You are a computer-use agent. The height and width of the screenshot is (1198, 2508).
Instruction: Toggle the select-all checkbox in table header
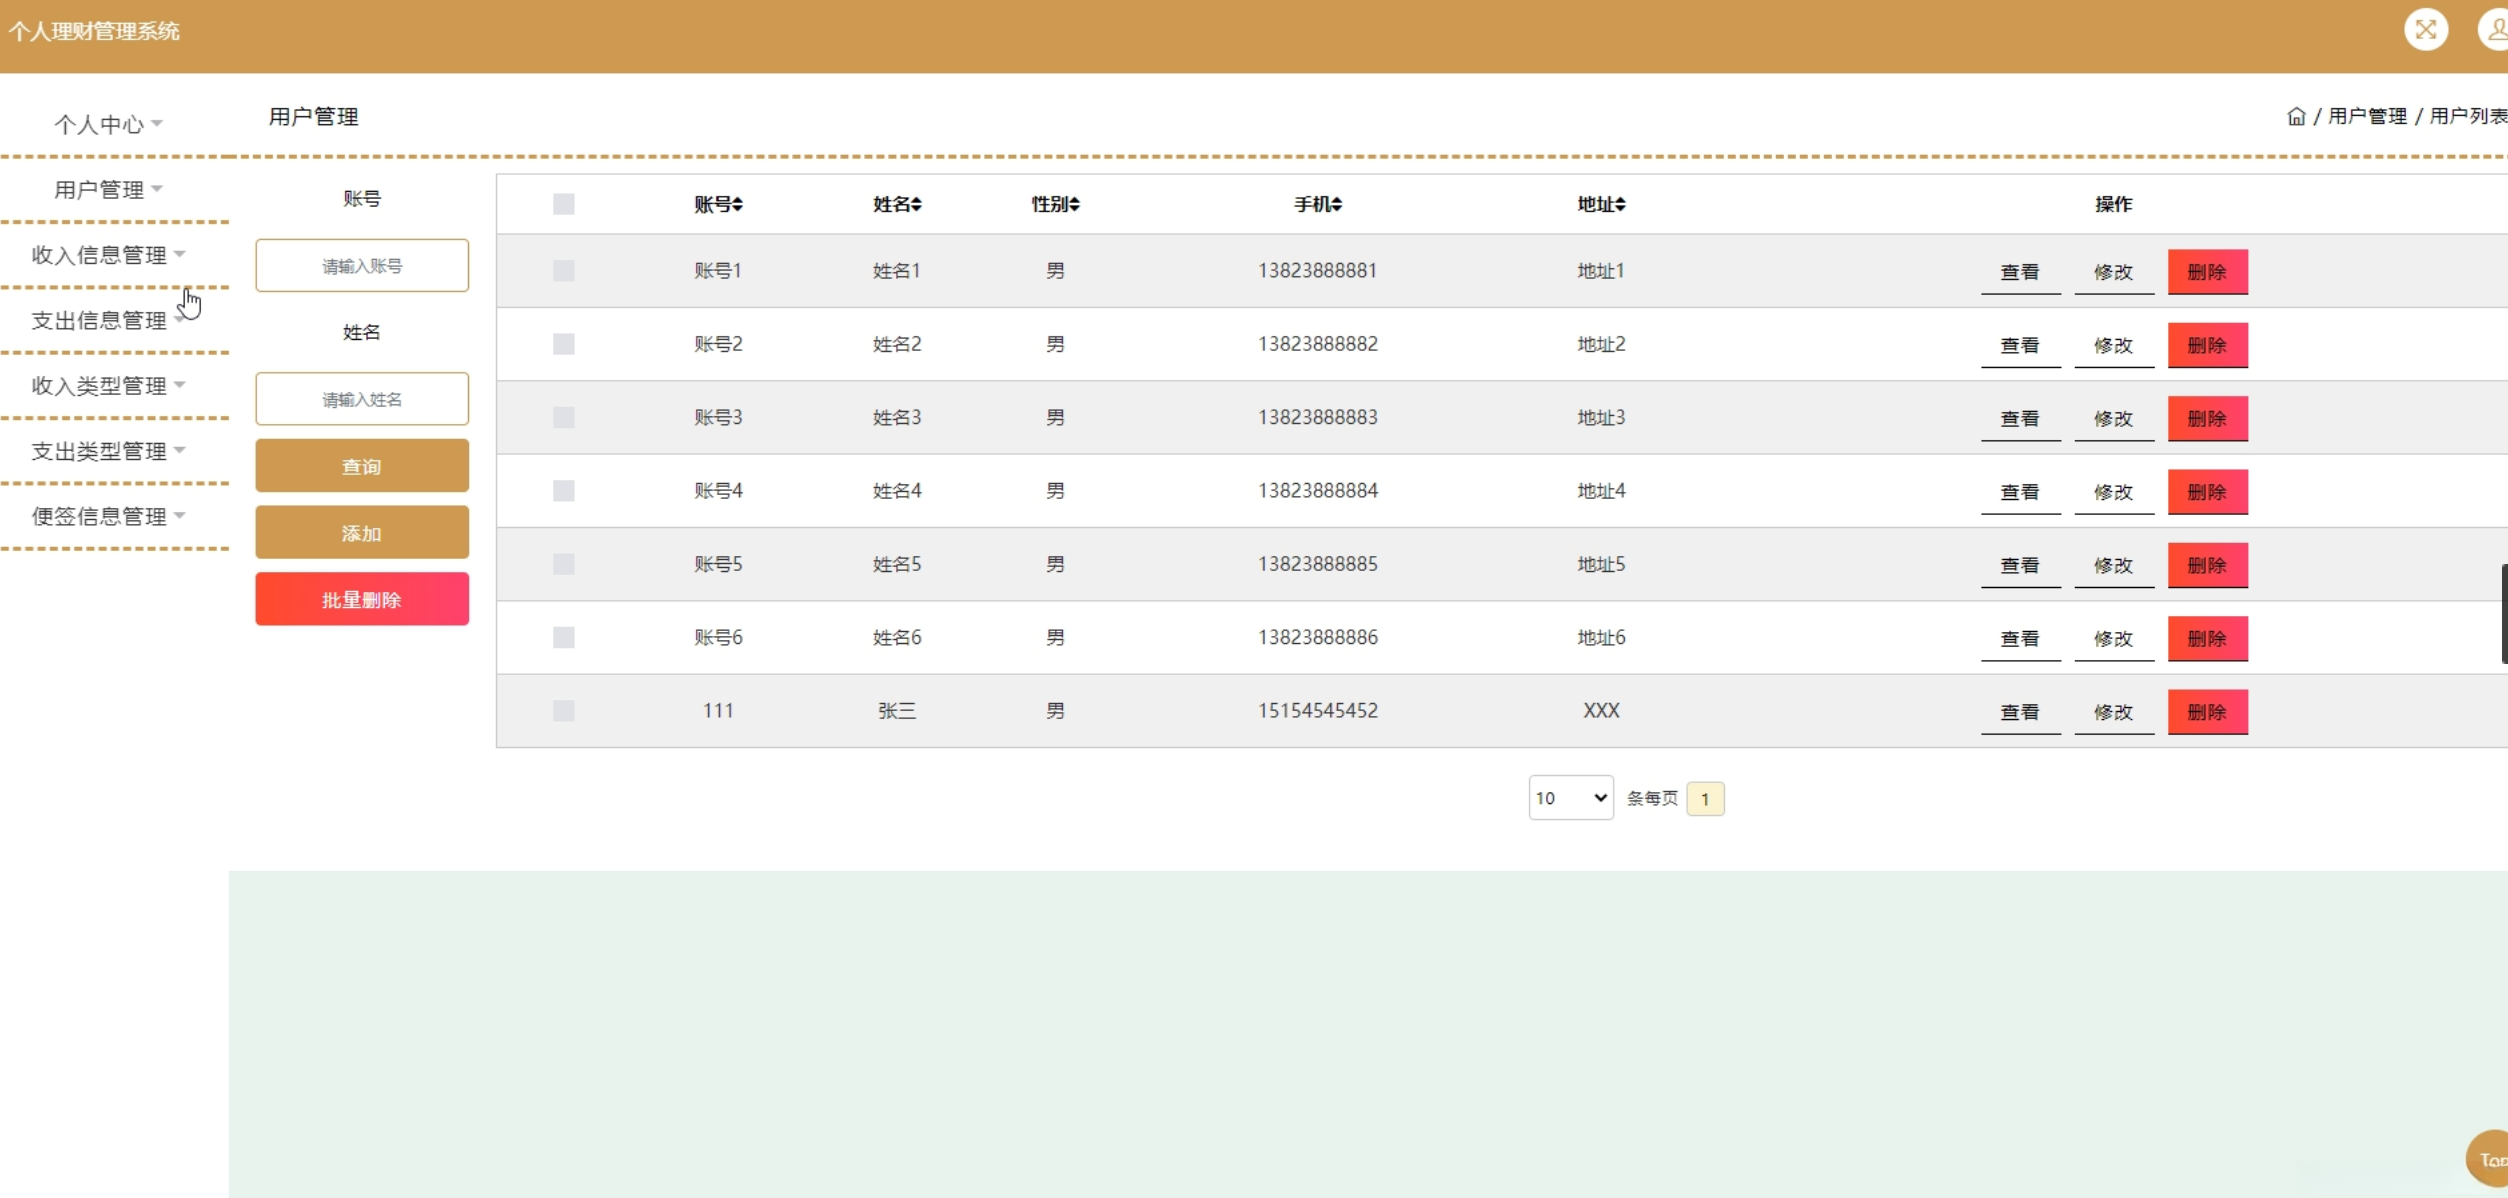click(x=563, y=204)
